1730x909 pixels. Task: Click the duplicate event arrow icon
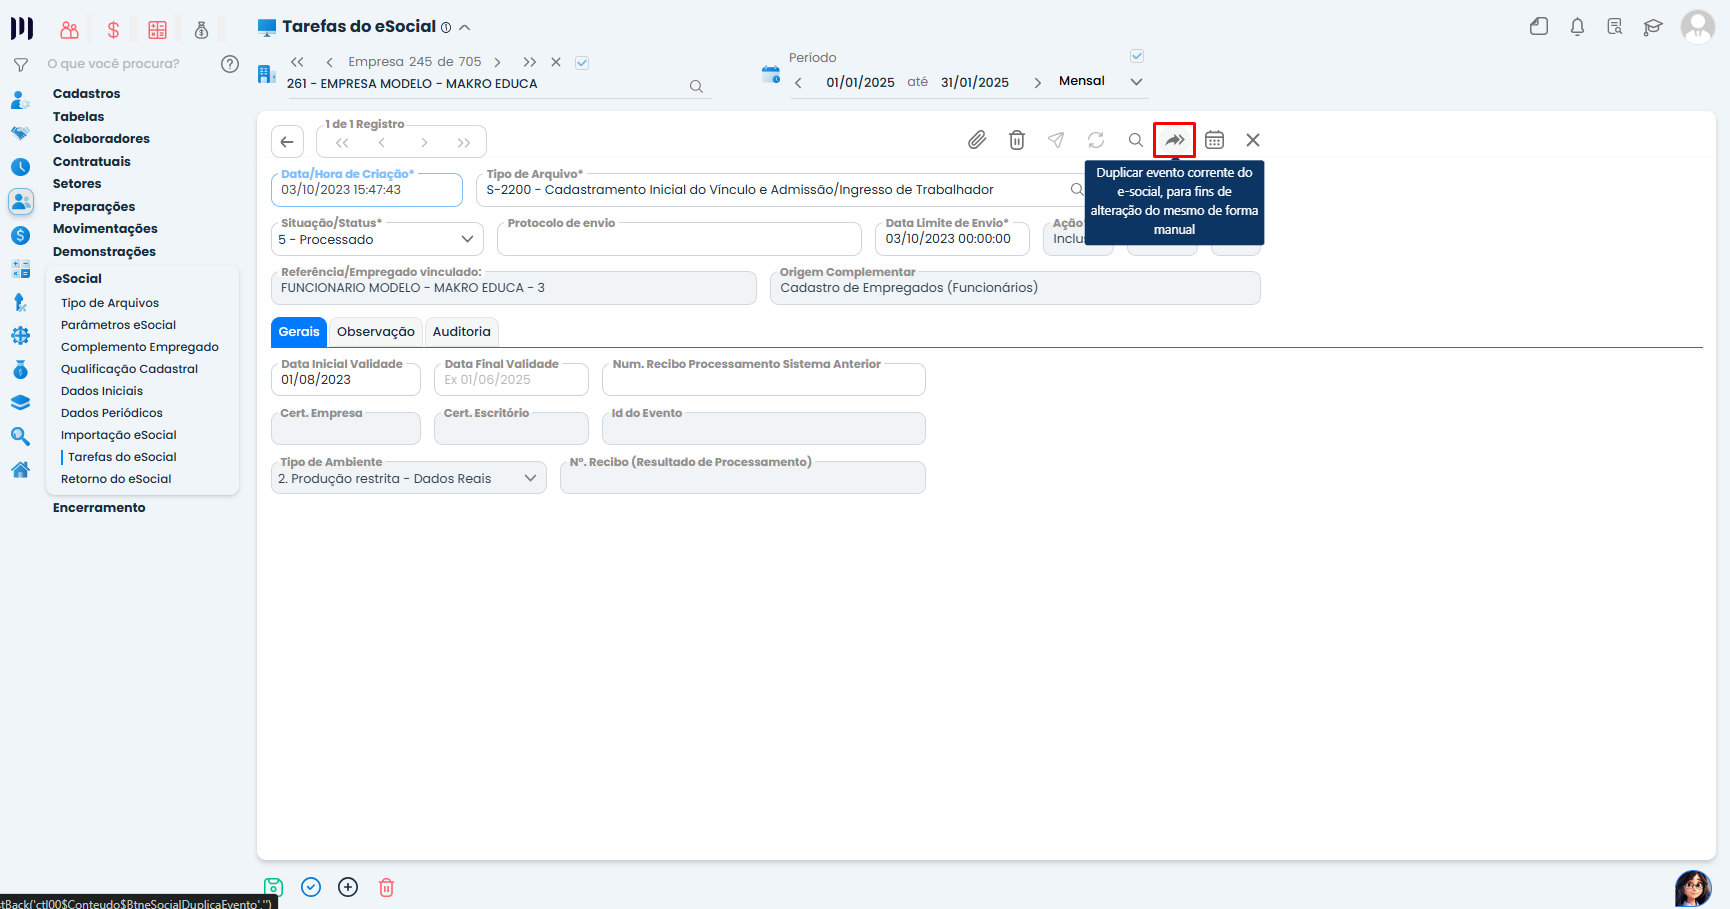[1174, 140]
